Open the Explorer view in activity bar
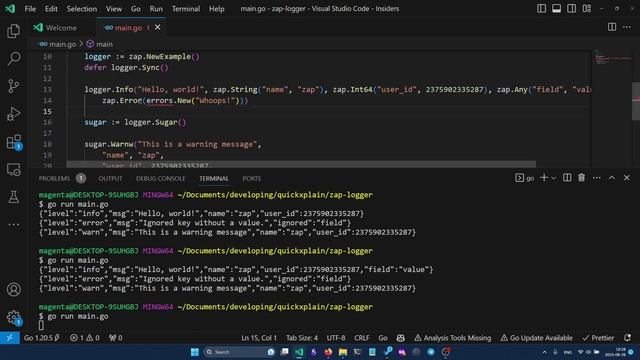This screenshot has height=360, width=640. tap(13, 31)
